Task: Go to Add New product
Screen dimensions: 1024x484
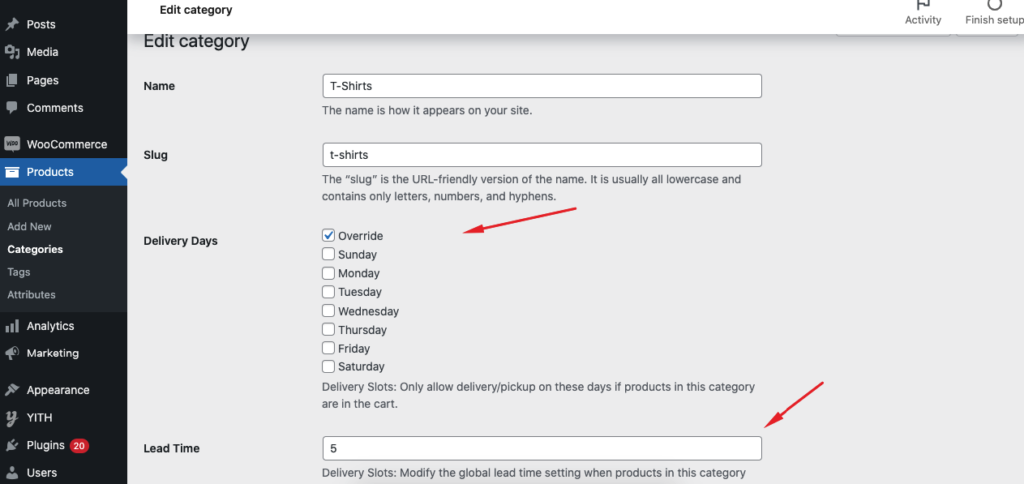Action: coord(29,227)
